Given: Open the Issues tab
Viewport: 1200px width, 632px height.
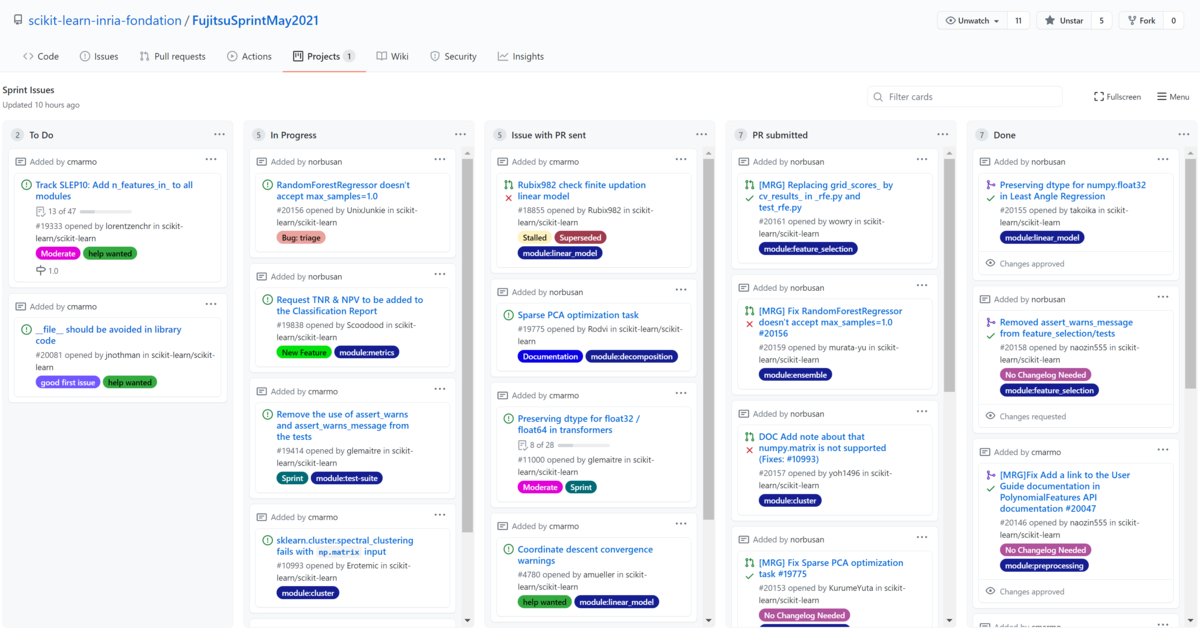Looking at the screenshot, I should point(99,57).
